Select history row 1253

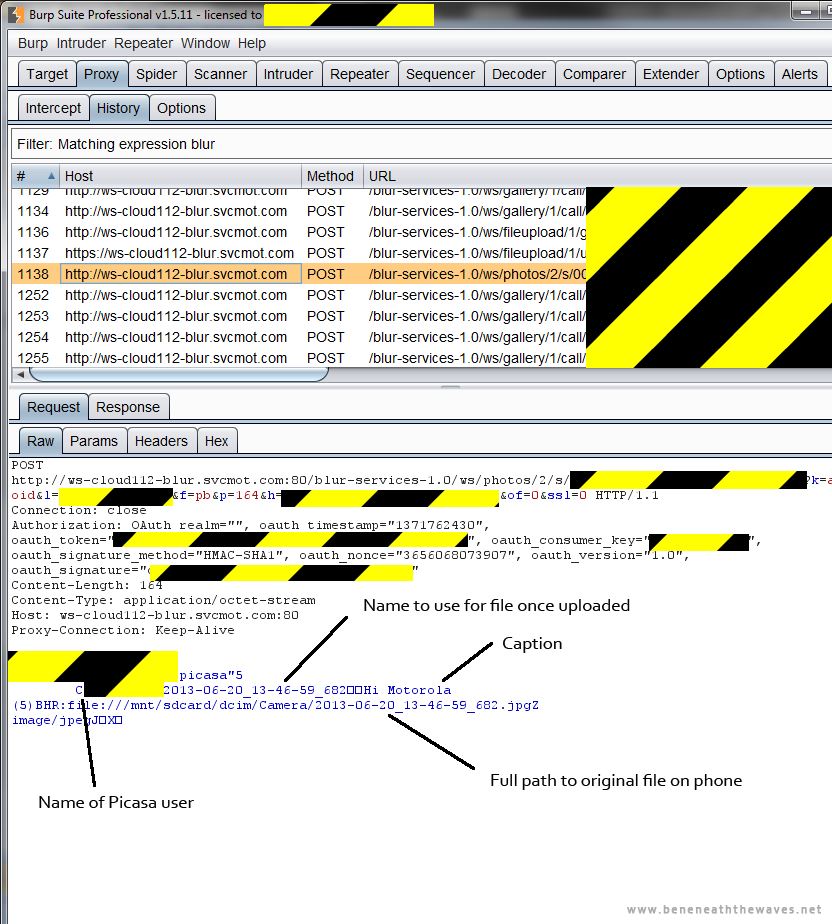[299, 316]
